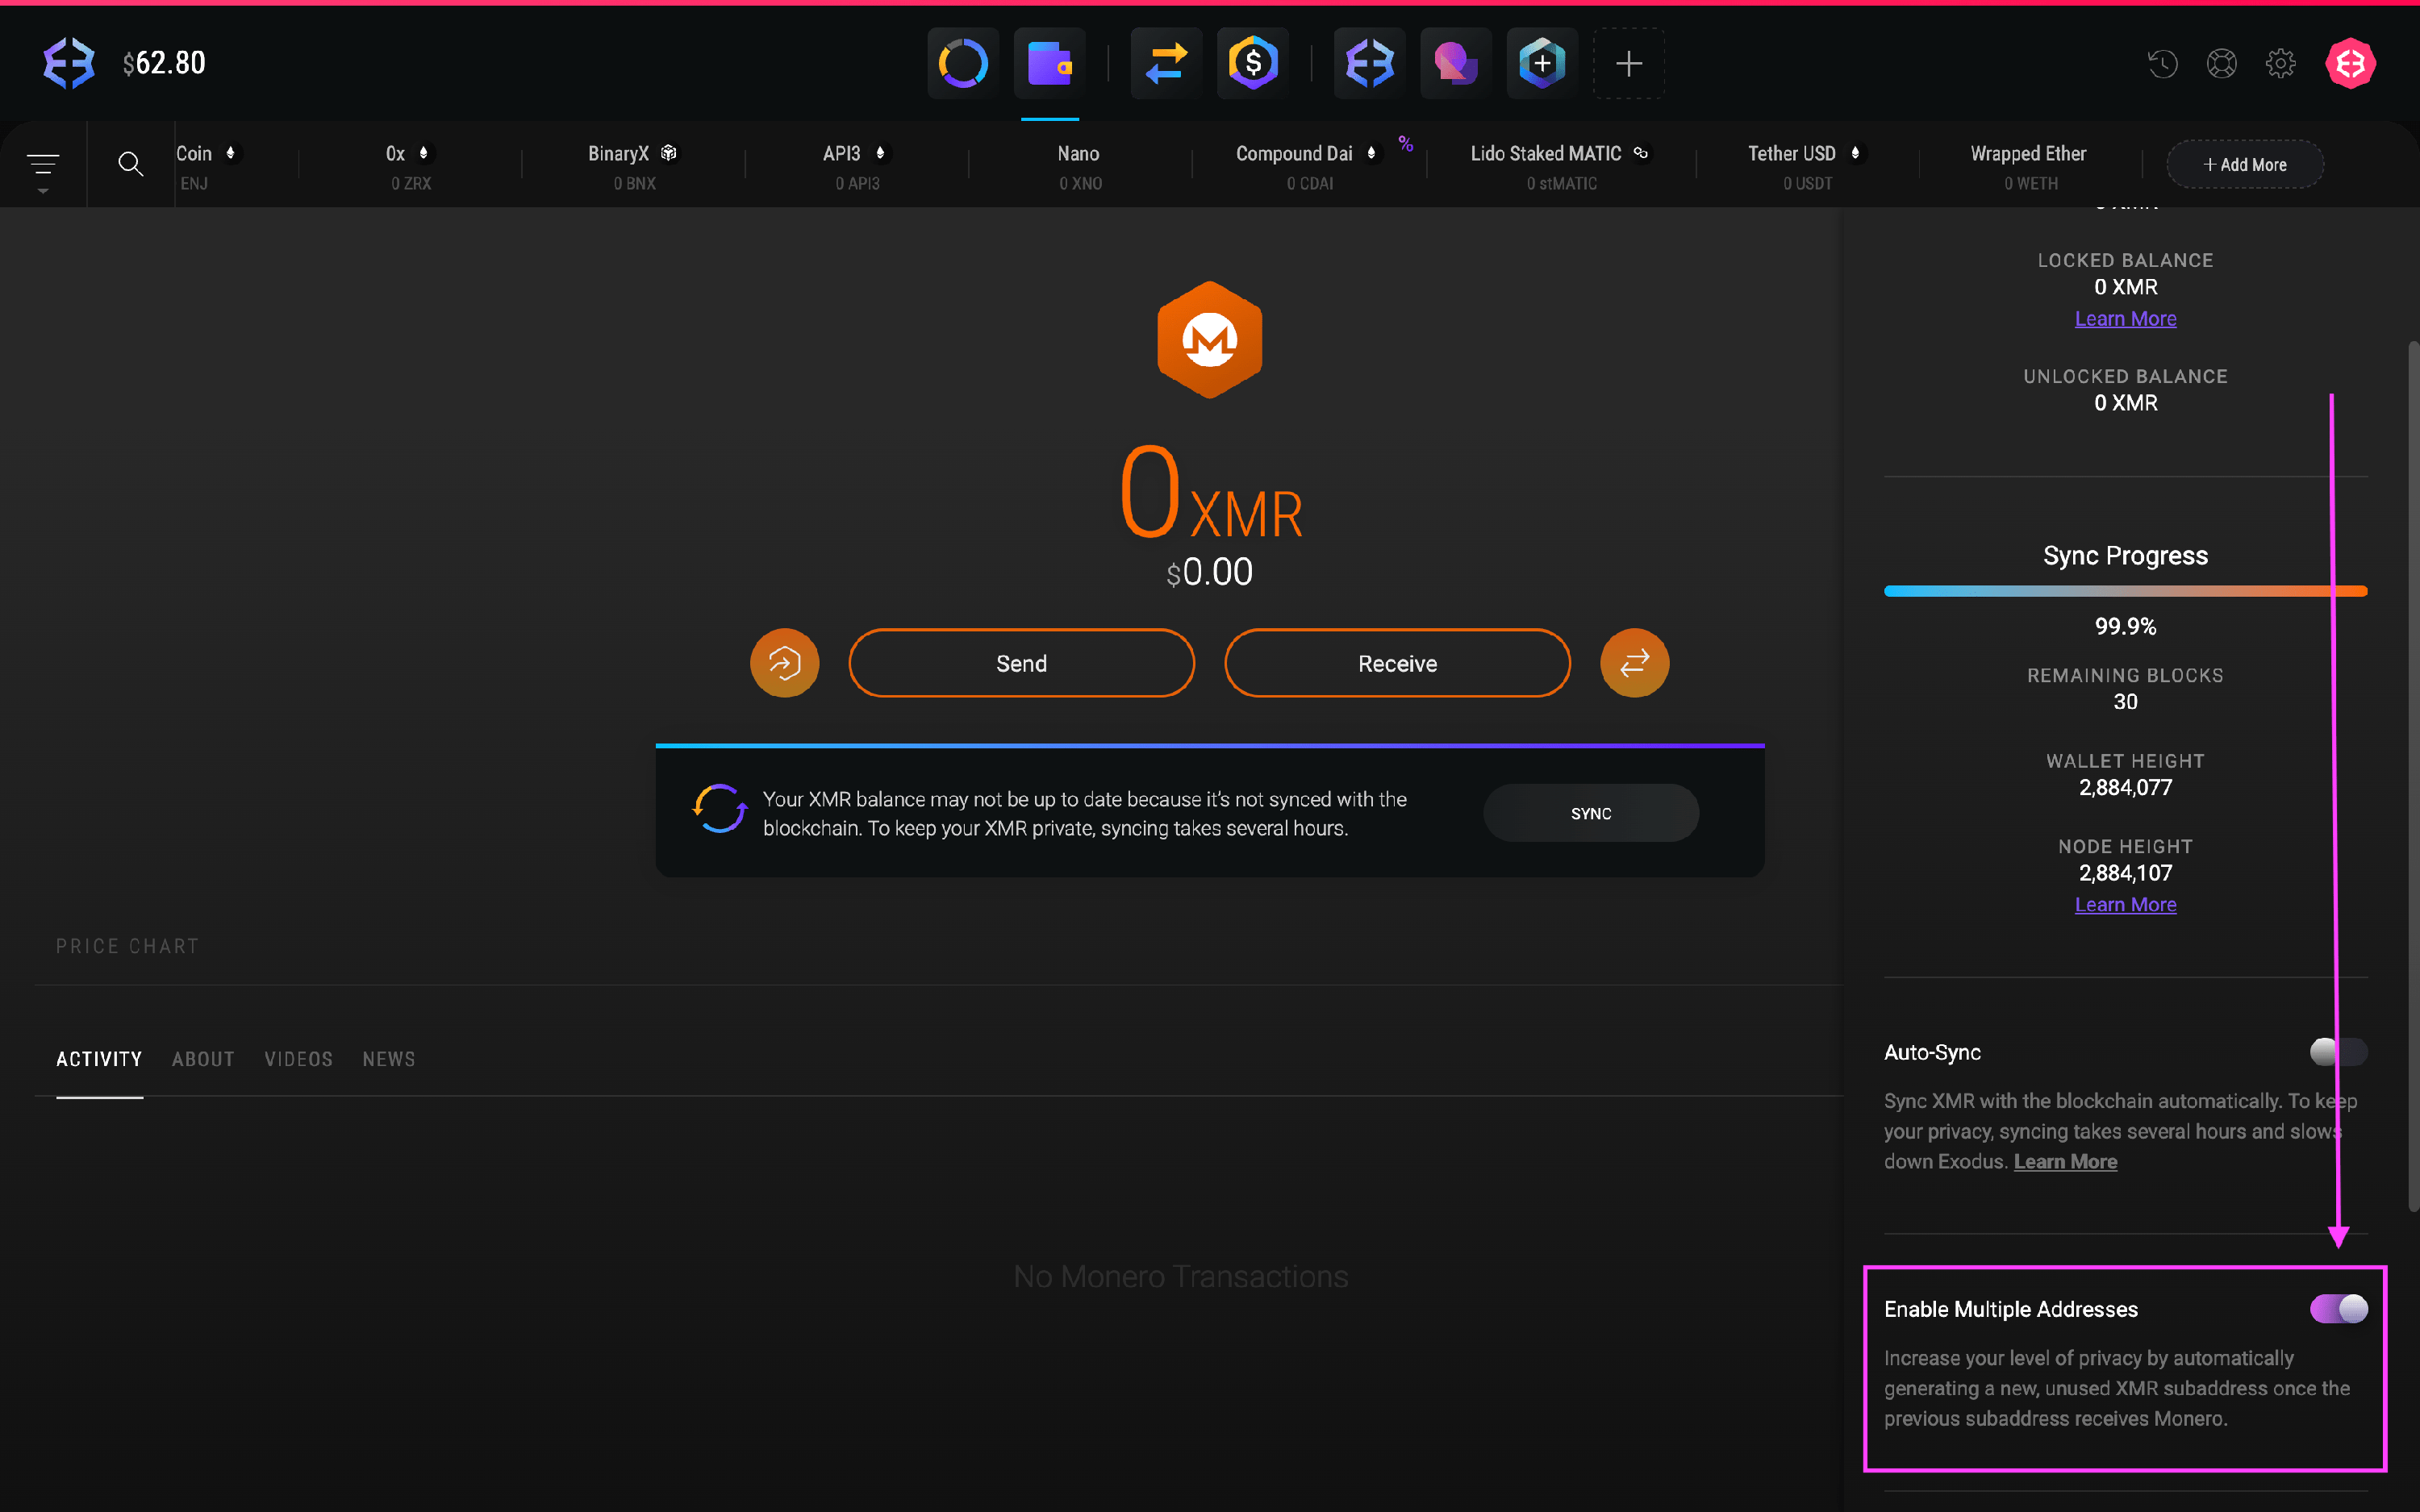Open the Buy & Sell dollar icon

coord(1253,64)
